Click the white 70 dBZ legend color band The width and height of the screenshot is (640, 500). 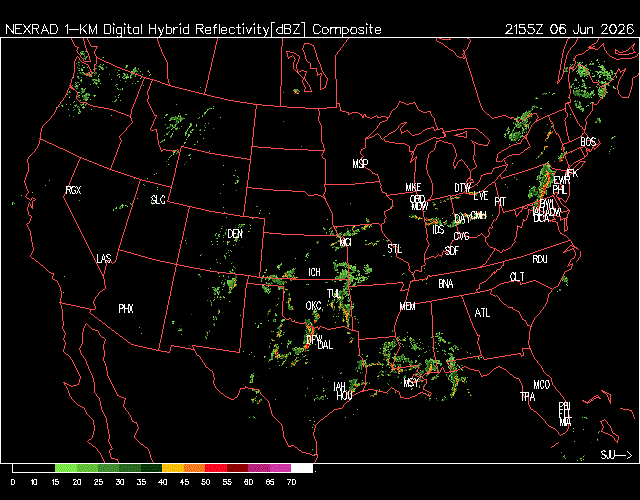(x=302, y=468)
